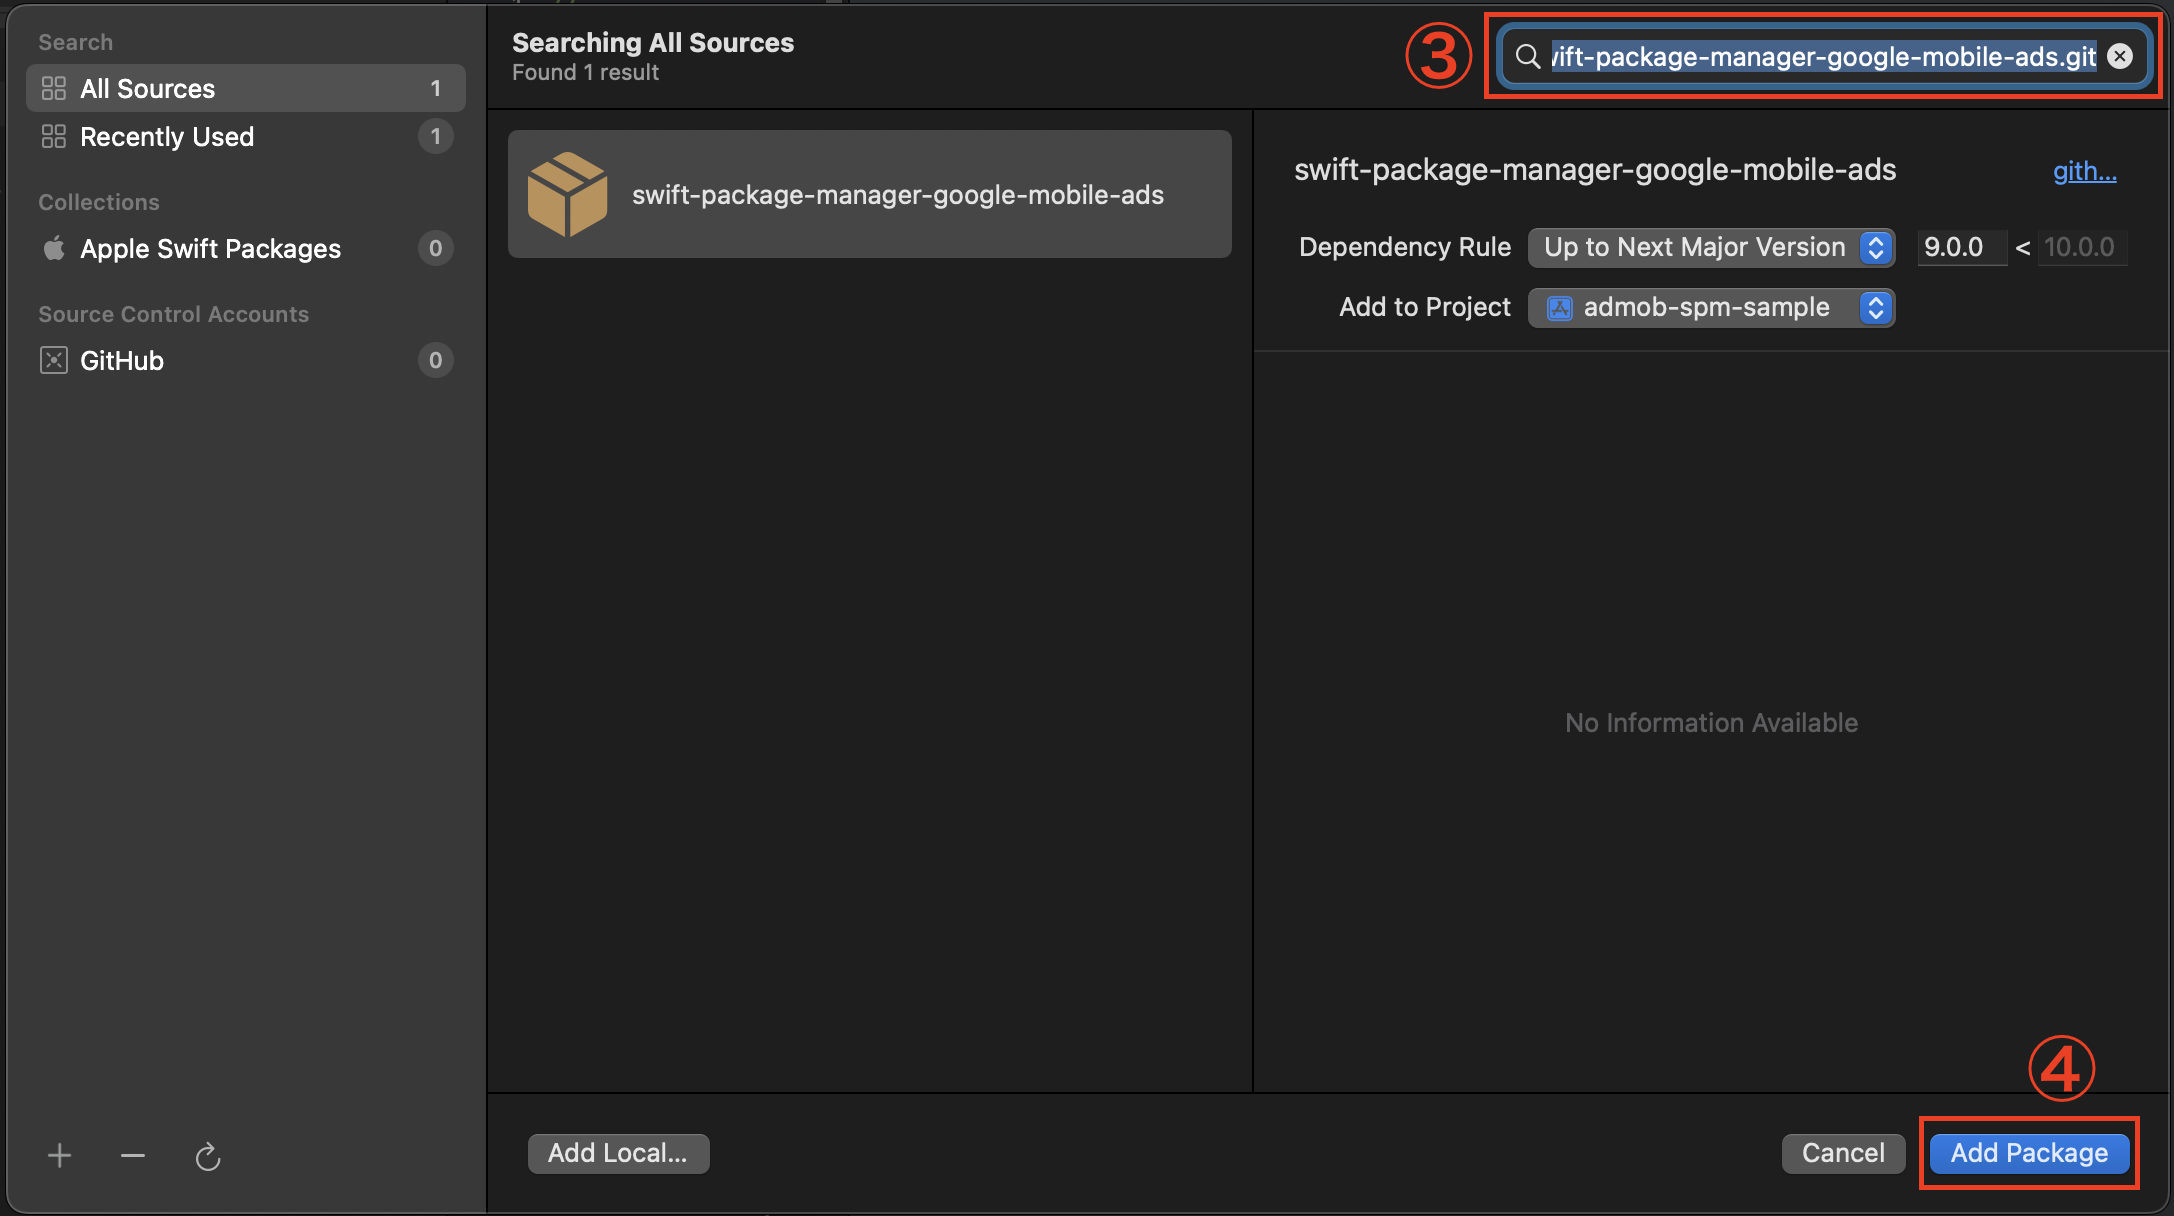2174x1216 pixels.
Task: Click the All Sources grid icon
Action: coord(53,89)
